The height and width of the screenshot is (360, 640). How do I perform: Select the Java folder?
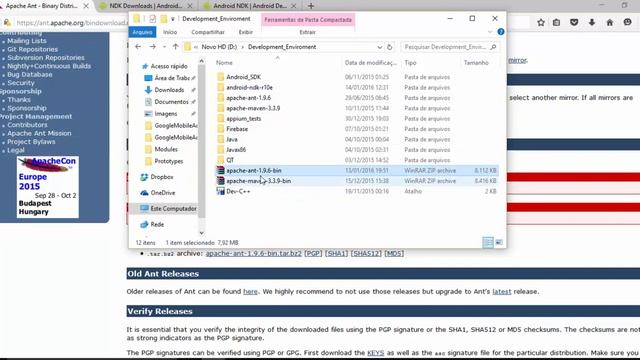point(232,140)
